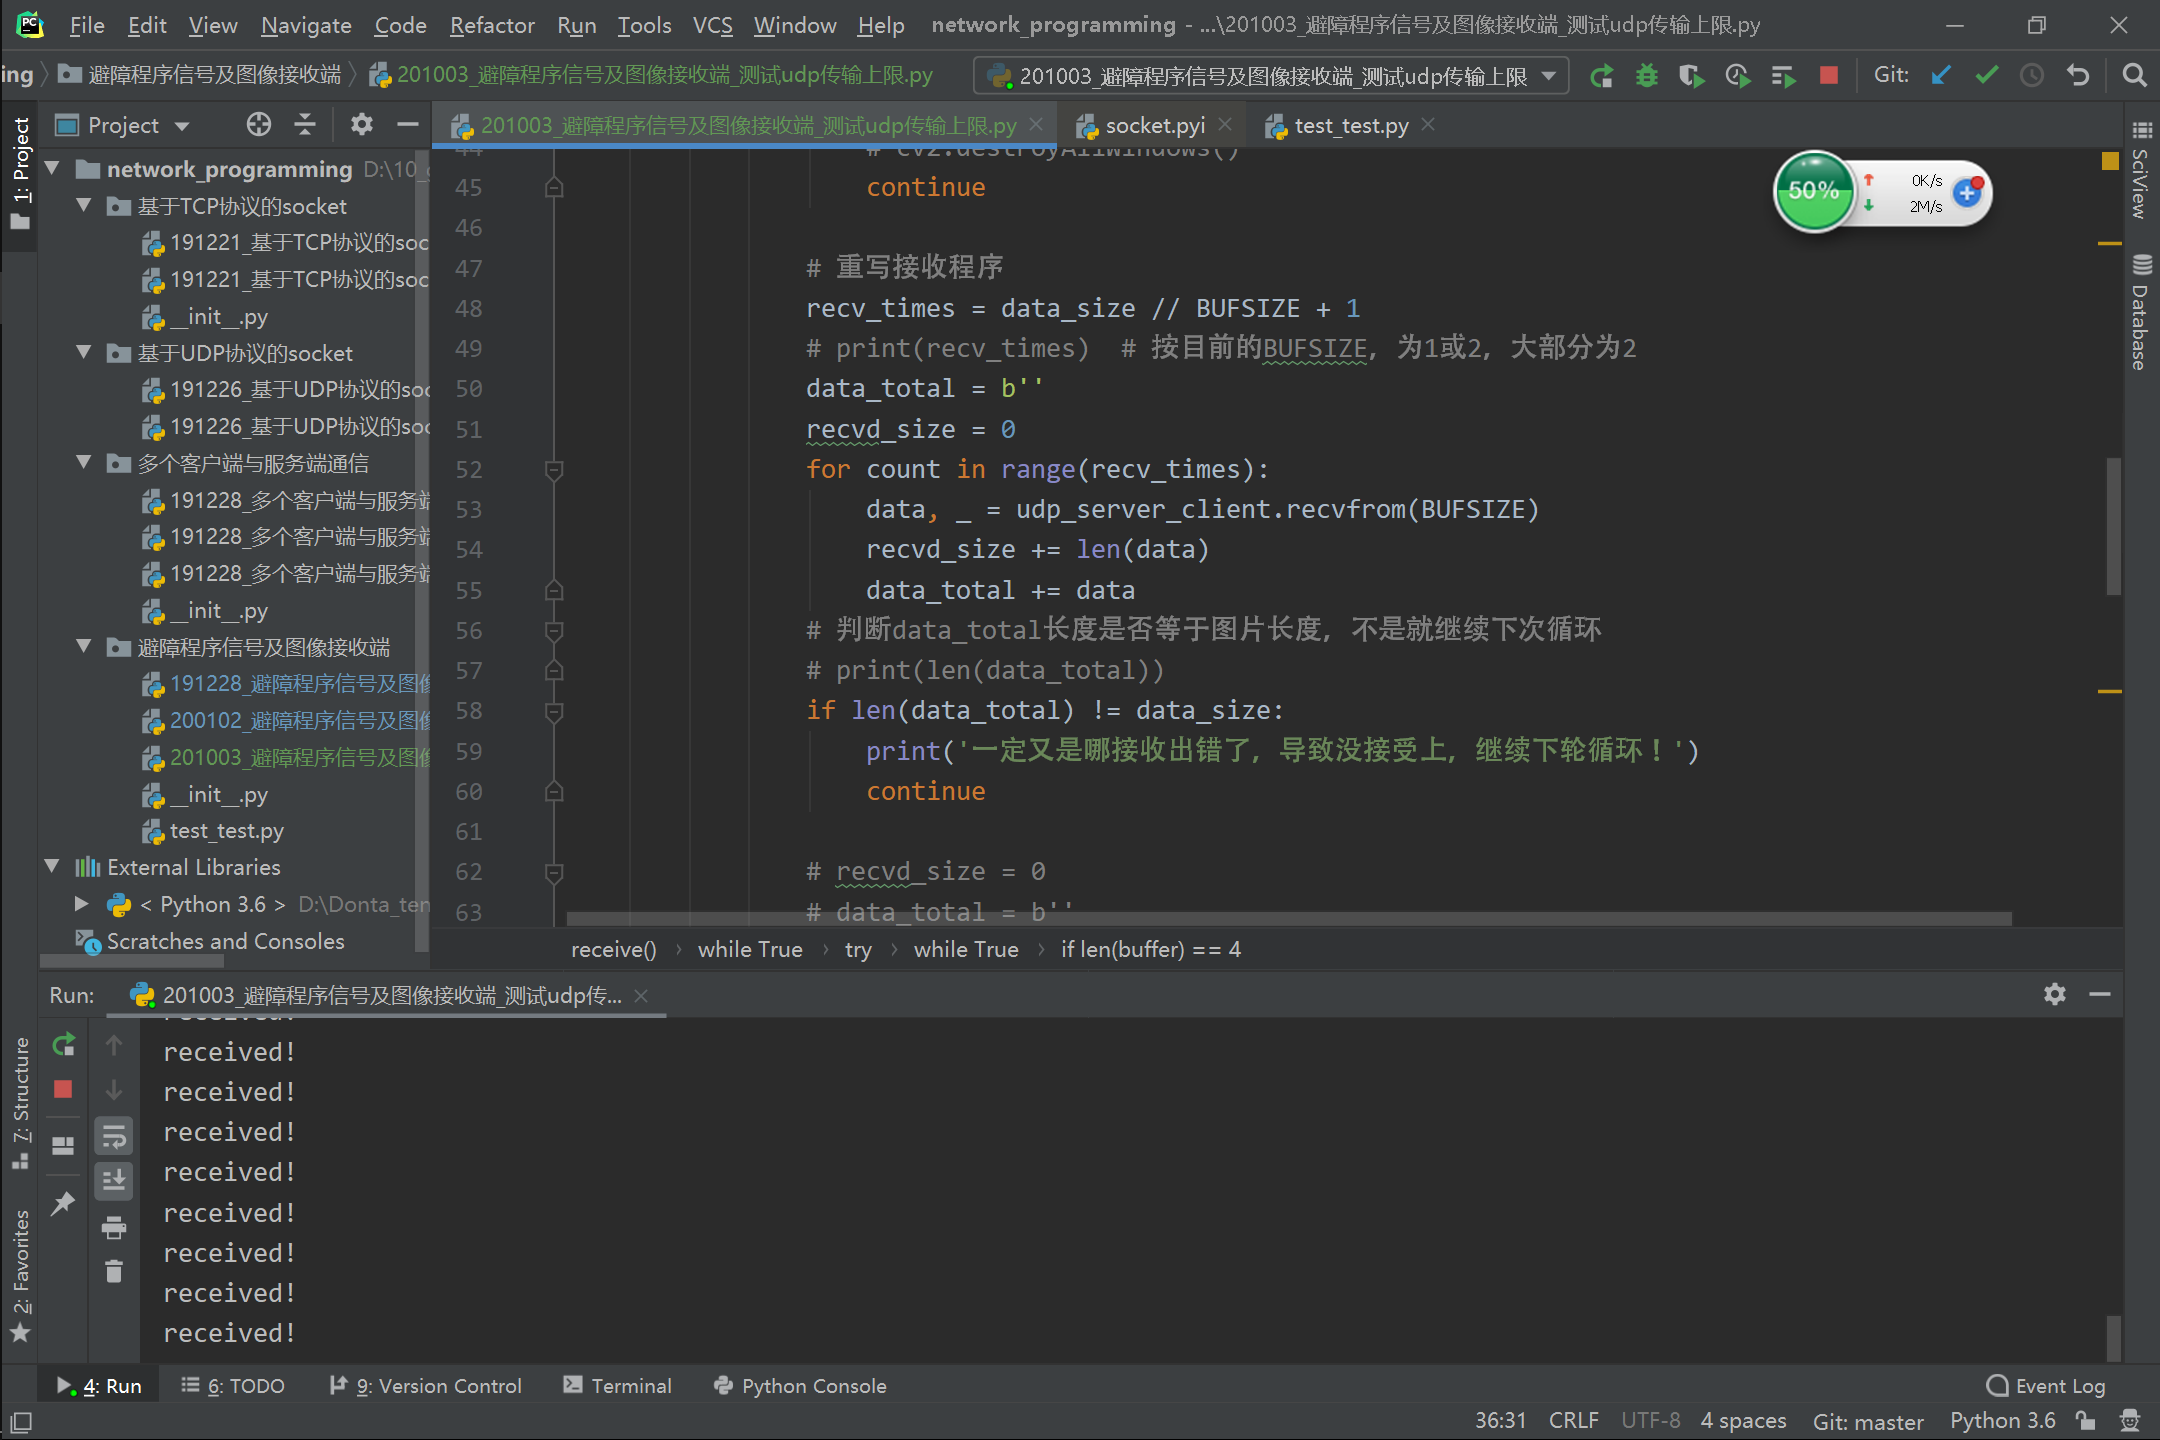The height and width of the screenshot is (1440, 2160).
Task: Open Search Everywhere magnifier icon
Action: 2134,76
